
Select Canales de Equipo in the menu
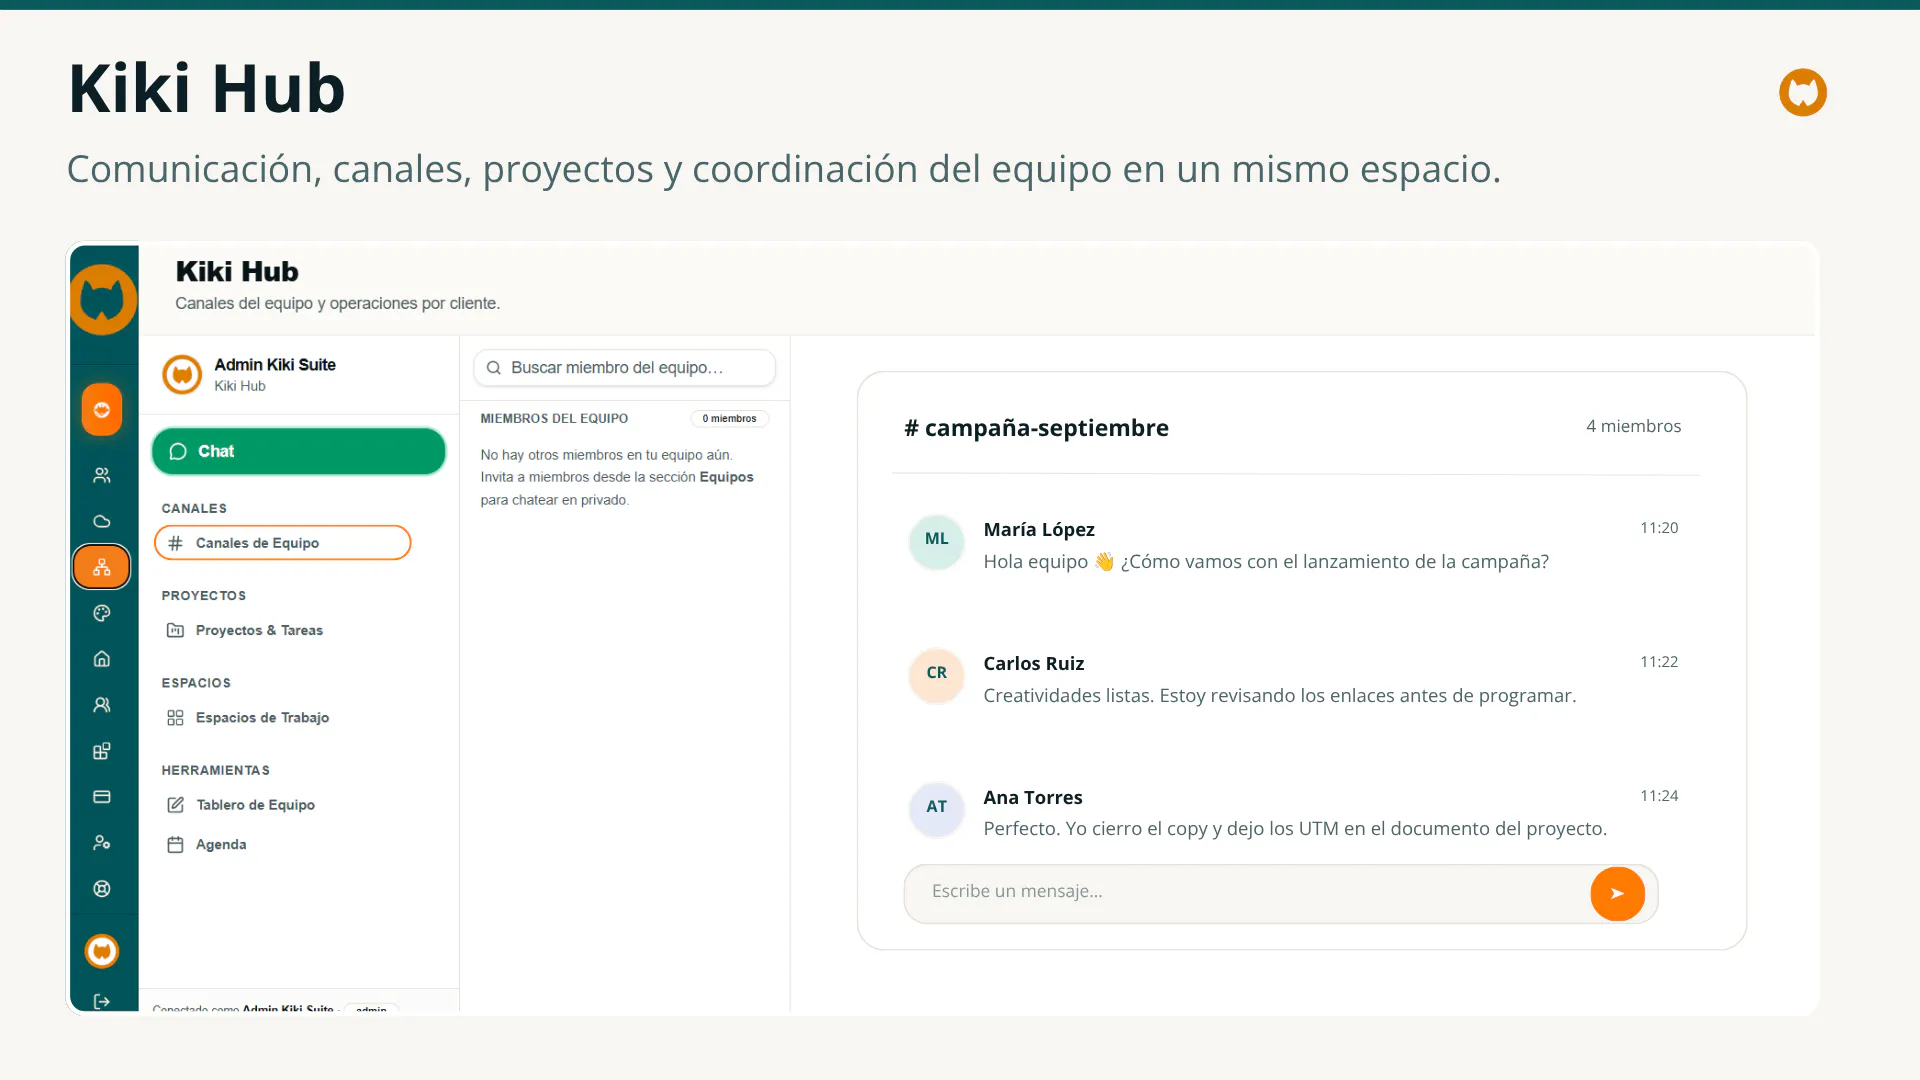pos(282,543)
